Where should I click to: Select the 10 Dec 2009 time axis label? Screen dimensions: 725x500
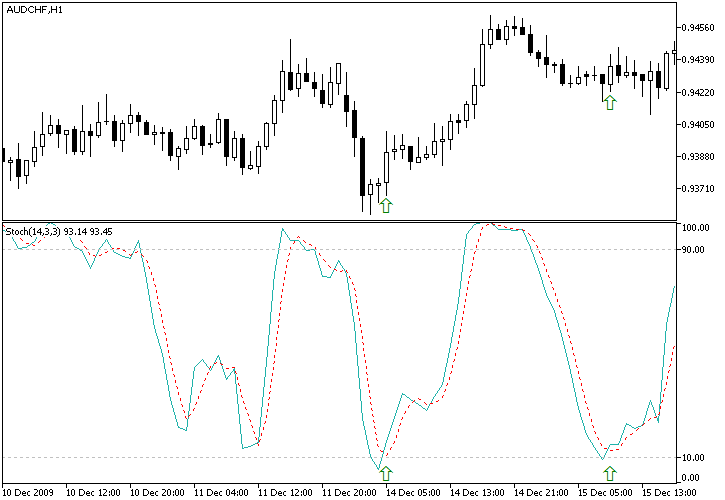(x=30, y=492)
